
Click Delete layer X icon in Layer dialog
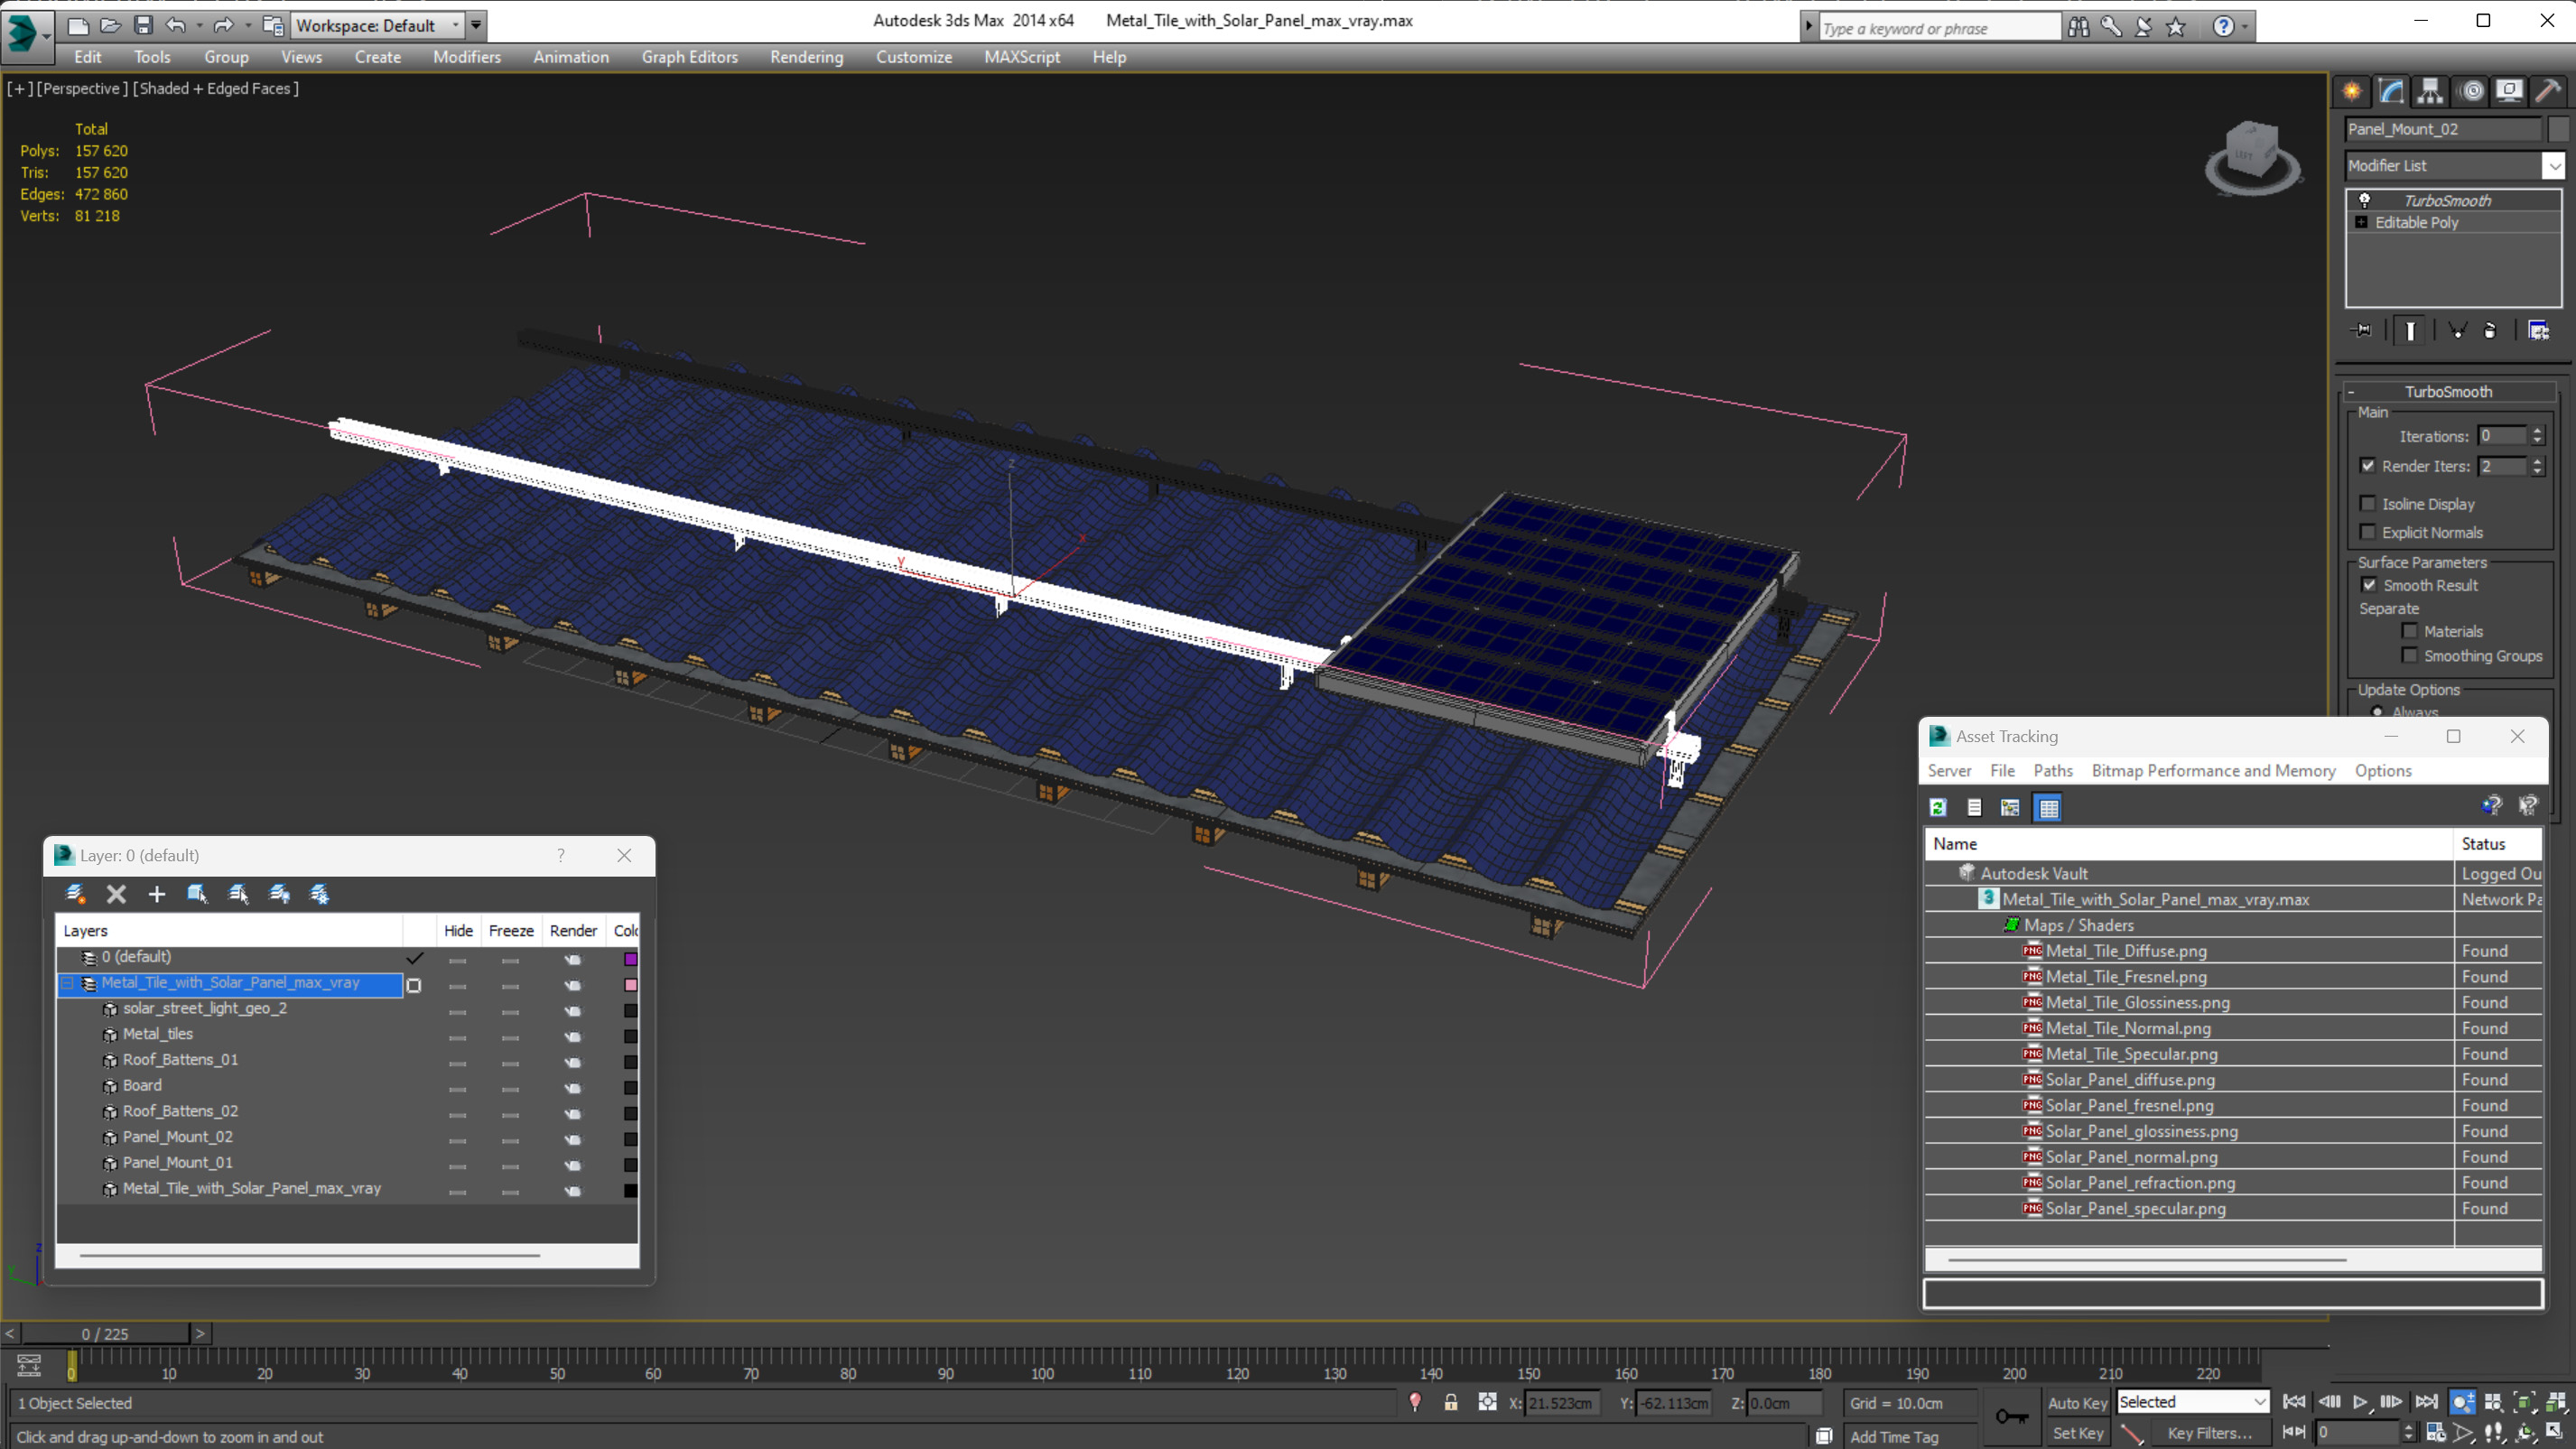coord(116,894)
